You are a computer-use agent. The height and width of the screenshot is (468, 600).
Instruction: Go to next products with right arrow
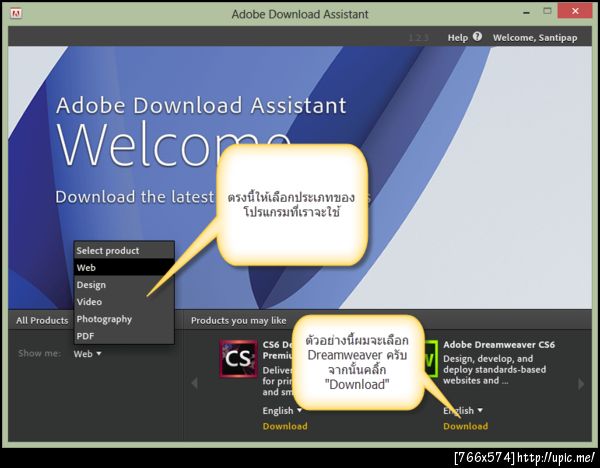pyautogui.click(x=581, y=383)
